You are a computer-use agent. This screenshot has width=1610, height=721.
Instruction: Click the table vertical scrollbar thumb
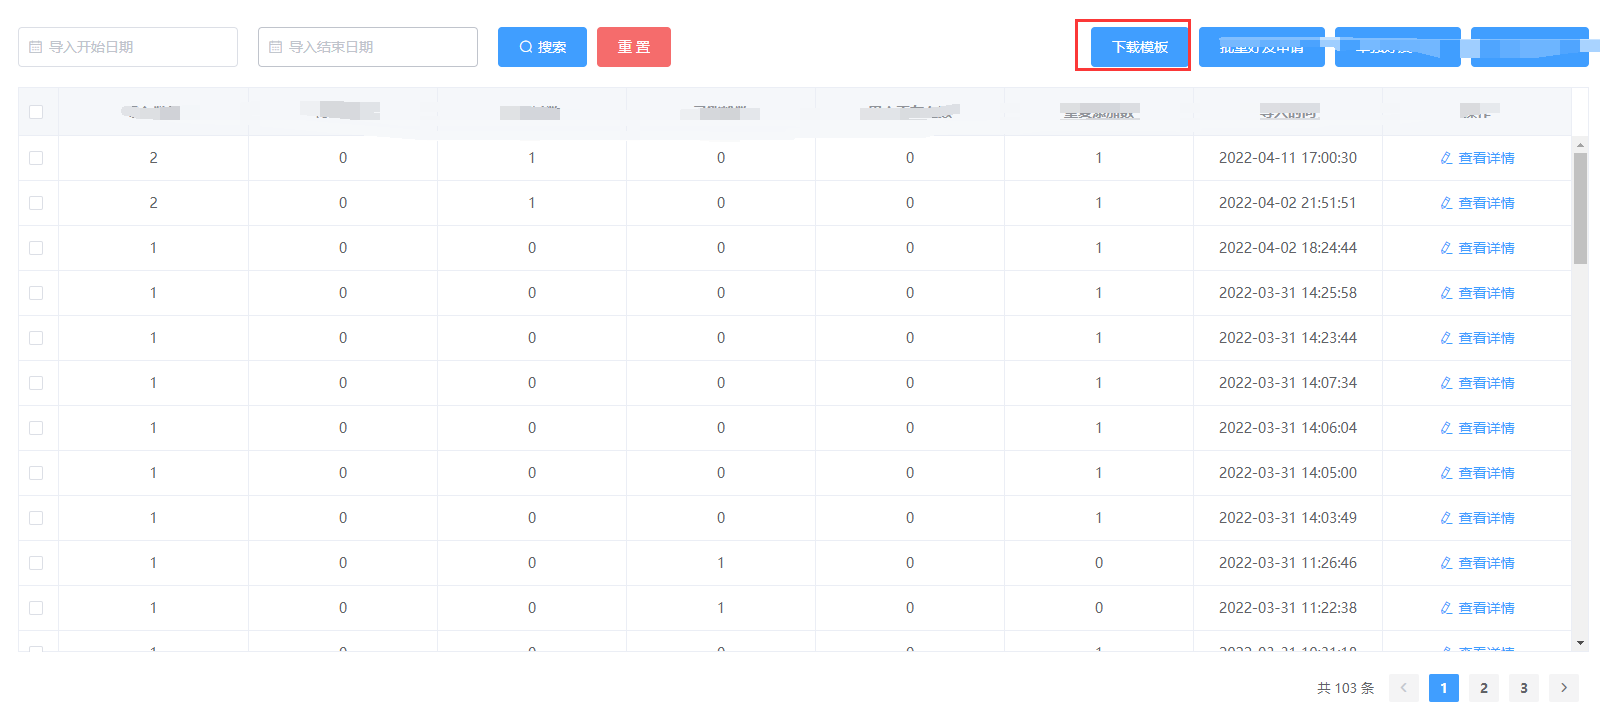[x=1580, y=208]
